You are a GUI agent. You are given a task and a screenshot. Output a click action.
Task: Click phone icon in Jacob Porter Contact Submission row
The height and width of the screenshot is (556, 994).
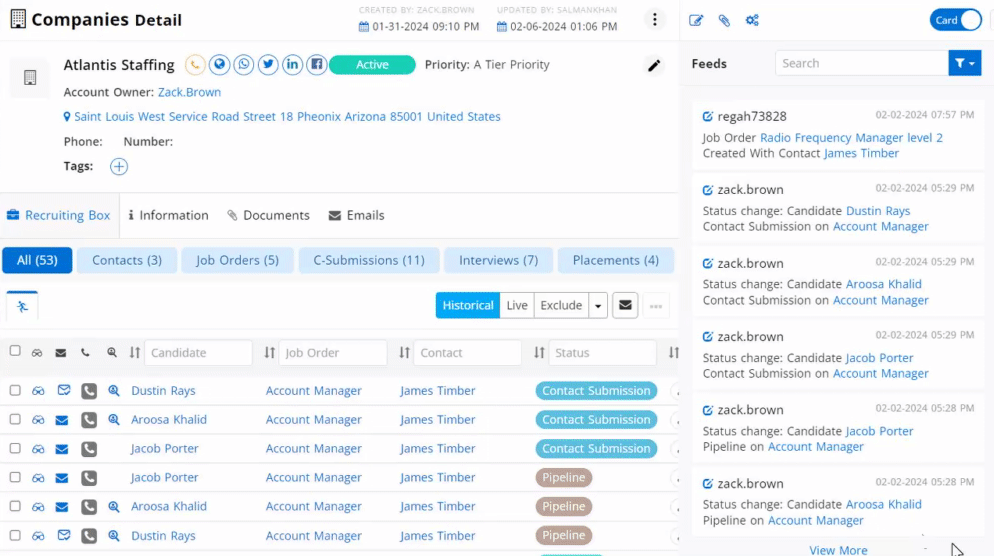(x=89, y=449)
